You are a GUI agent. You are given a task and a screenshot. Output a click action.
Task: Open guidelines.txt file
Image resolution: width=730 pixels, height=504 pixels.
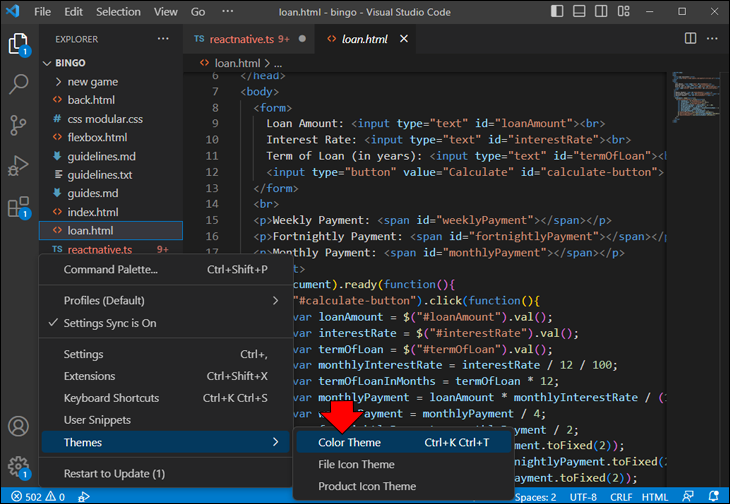[111, 175]
